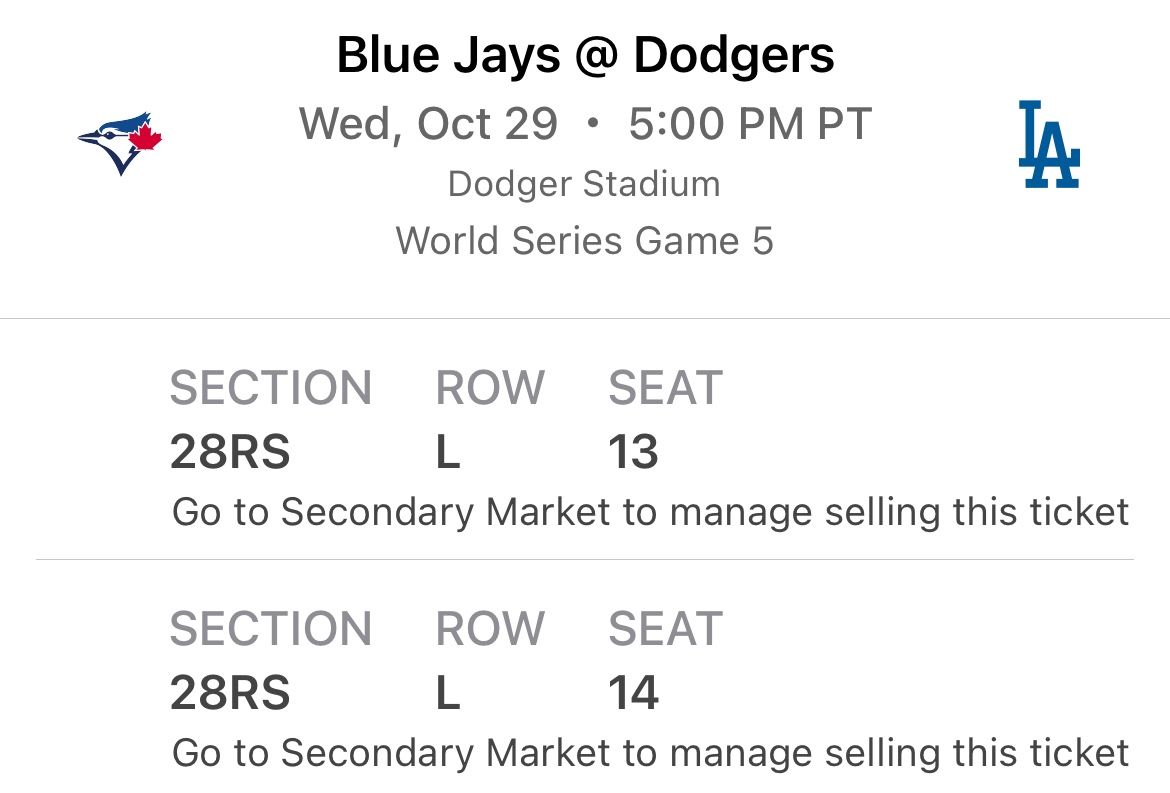
Task: Tap the Wed, Oct 29 date text
Action: point(432,123)
